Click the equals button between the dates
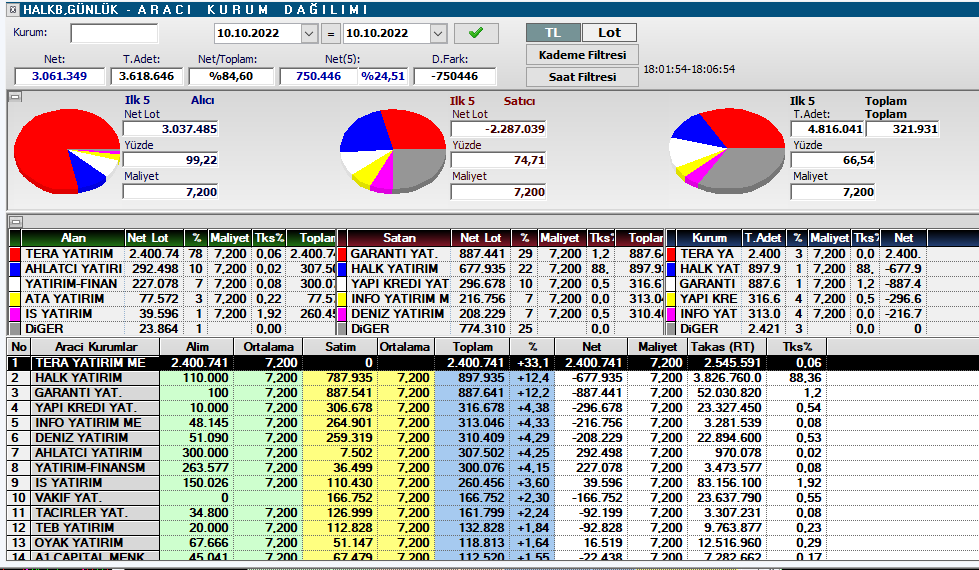 [x=330, y=34]
